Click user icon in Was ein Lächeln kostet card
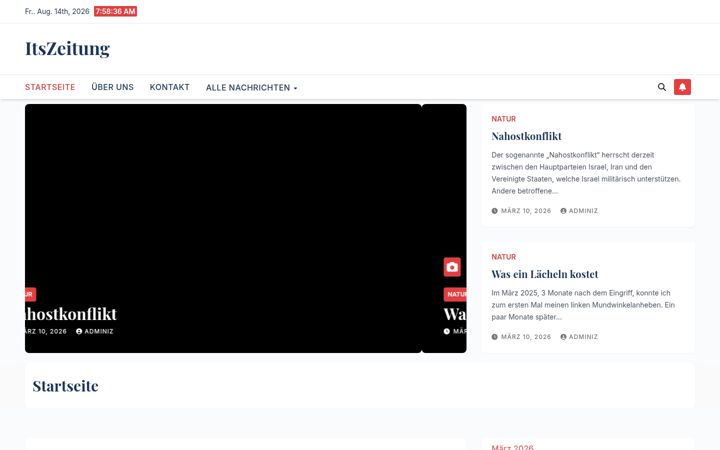This screenshot has height=450, width=720. click(563, 337)
